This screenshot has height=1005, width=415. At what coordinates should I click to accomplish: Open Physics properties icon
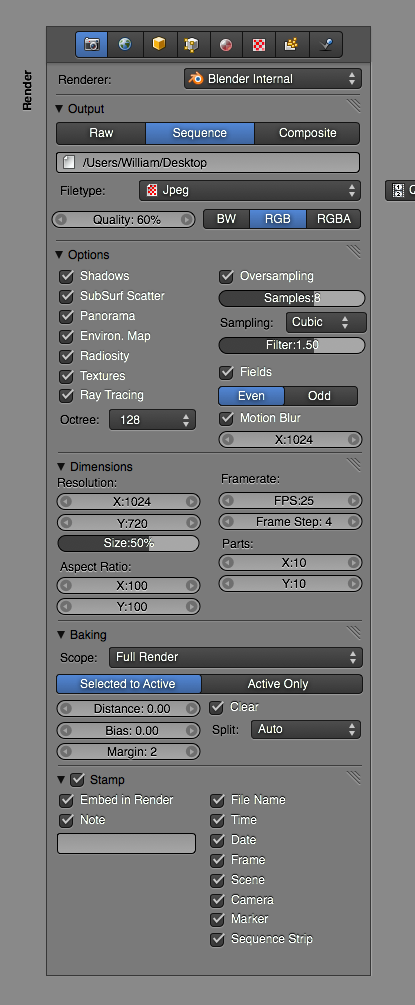pos(325,44)
